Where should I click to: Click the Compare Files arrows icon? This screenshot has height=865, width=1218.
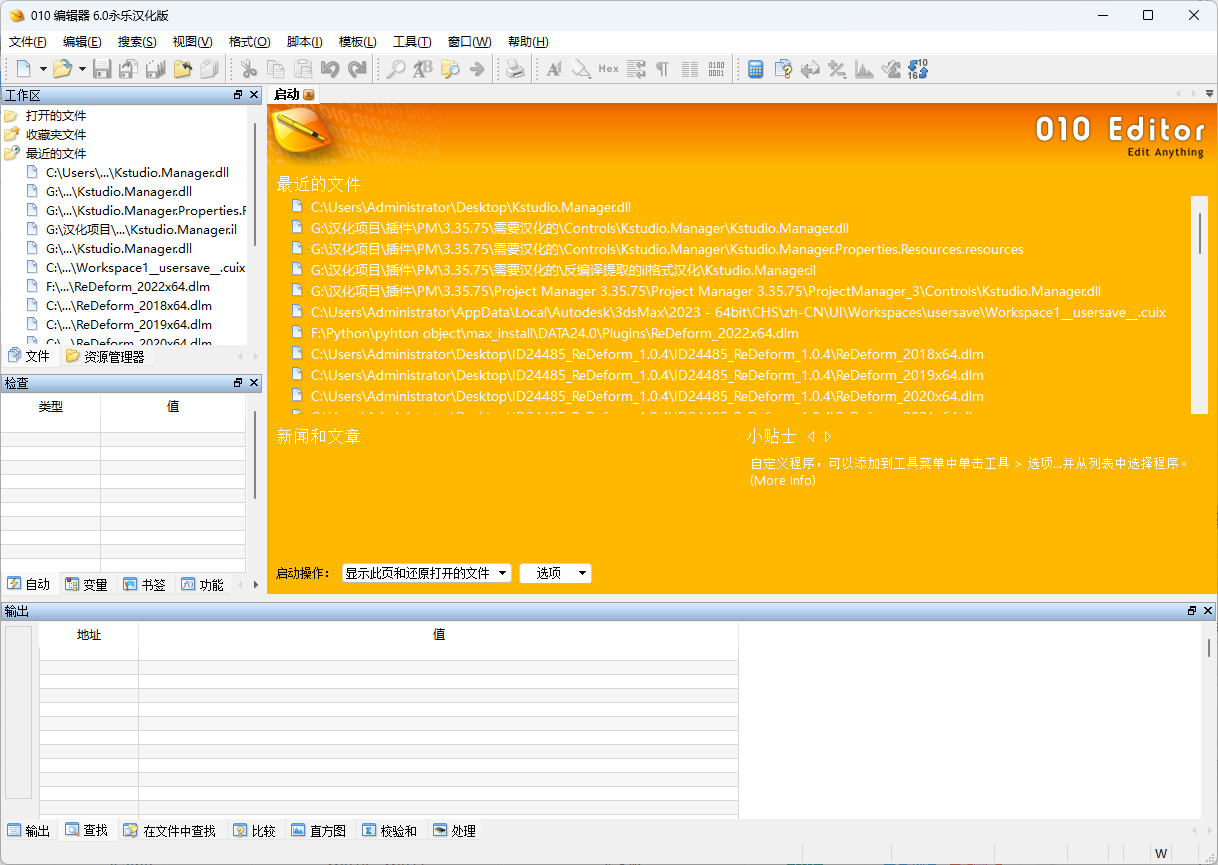click(810, 69)
